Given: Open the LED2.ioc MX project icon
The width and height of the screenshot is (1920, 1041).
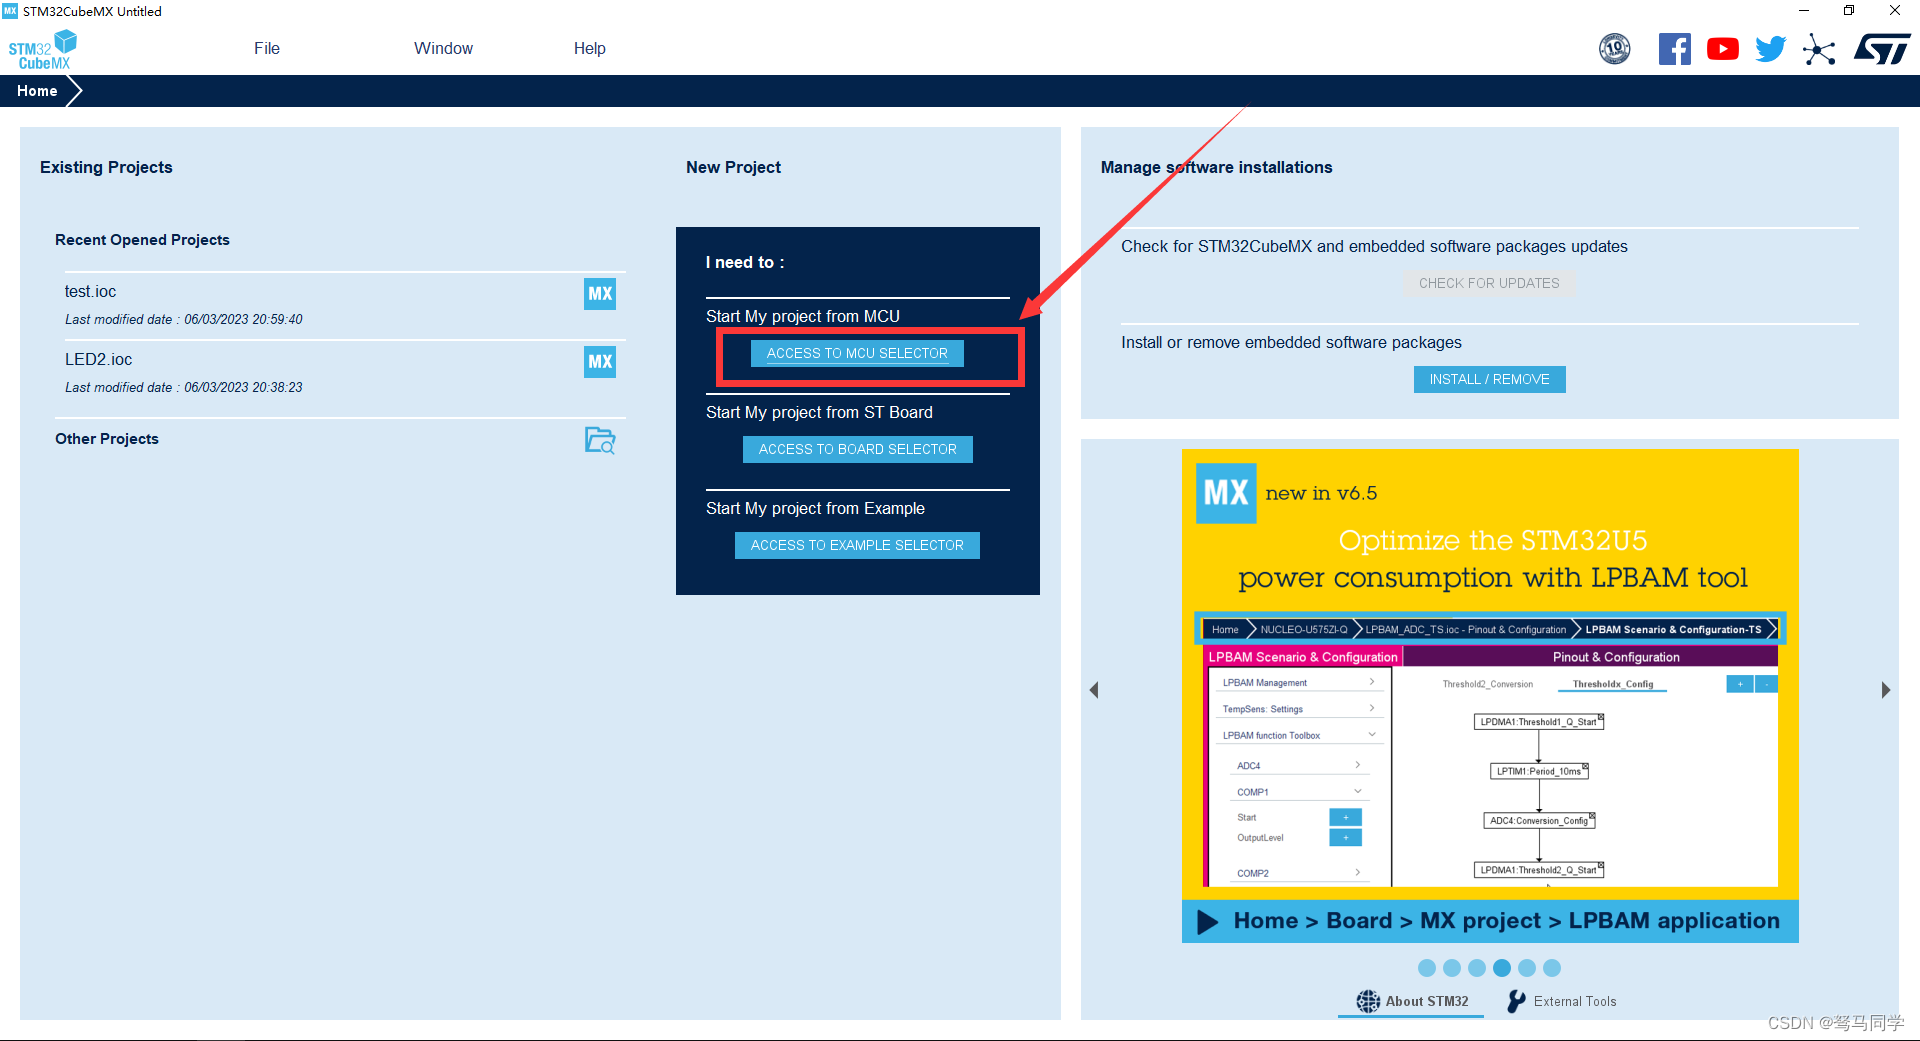Looking at the screenshot, I should [600, 362].
